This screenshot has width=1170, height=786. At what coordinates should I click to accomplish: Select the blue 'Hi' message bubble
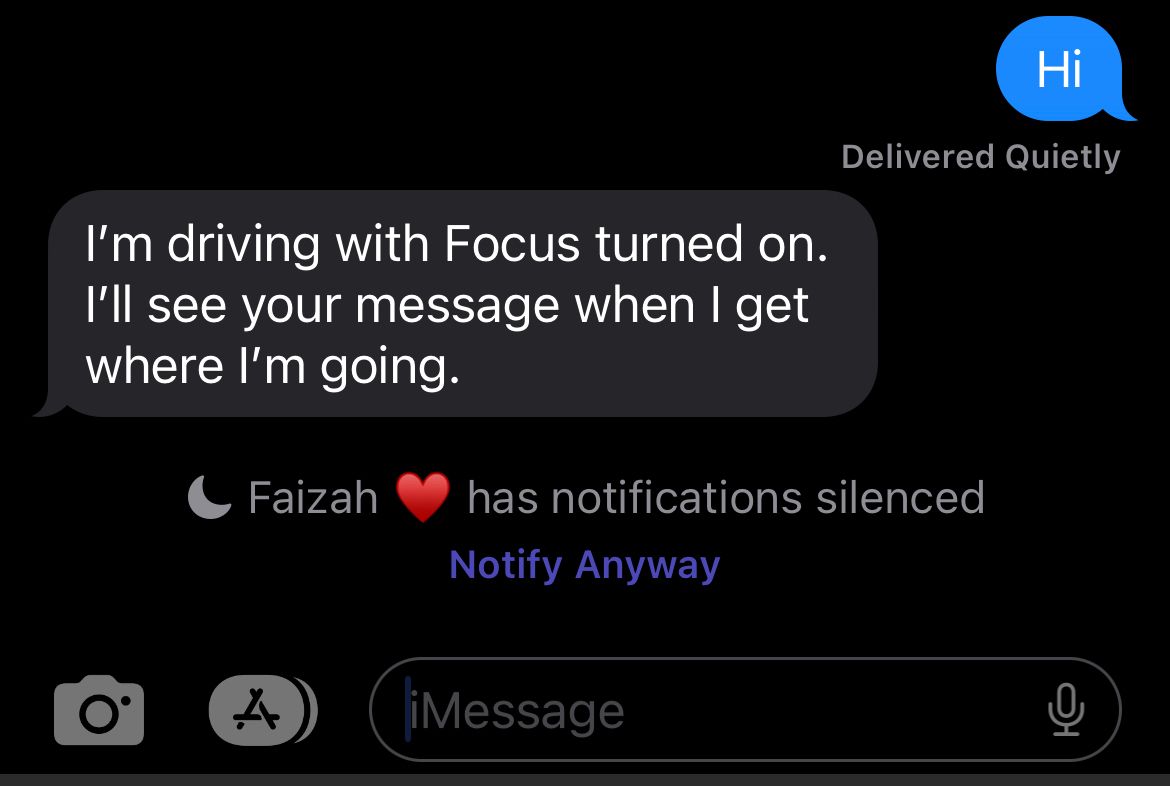pos(1059,70)
